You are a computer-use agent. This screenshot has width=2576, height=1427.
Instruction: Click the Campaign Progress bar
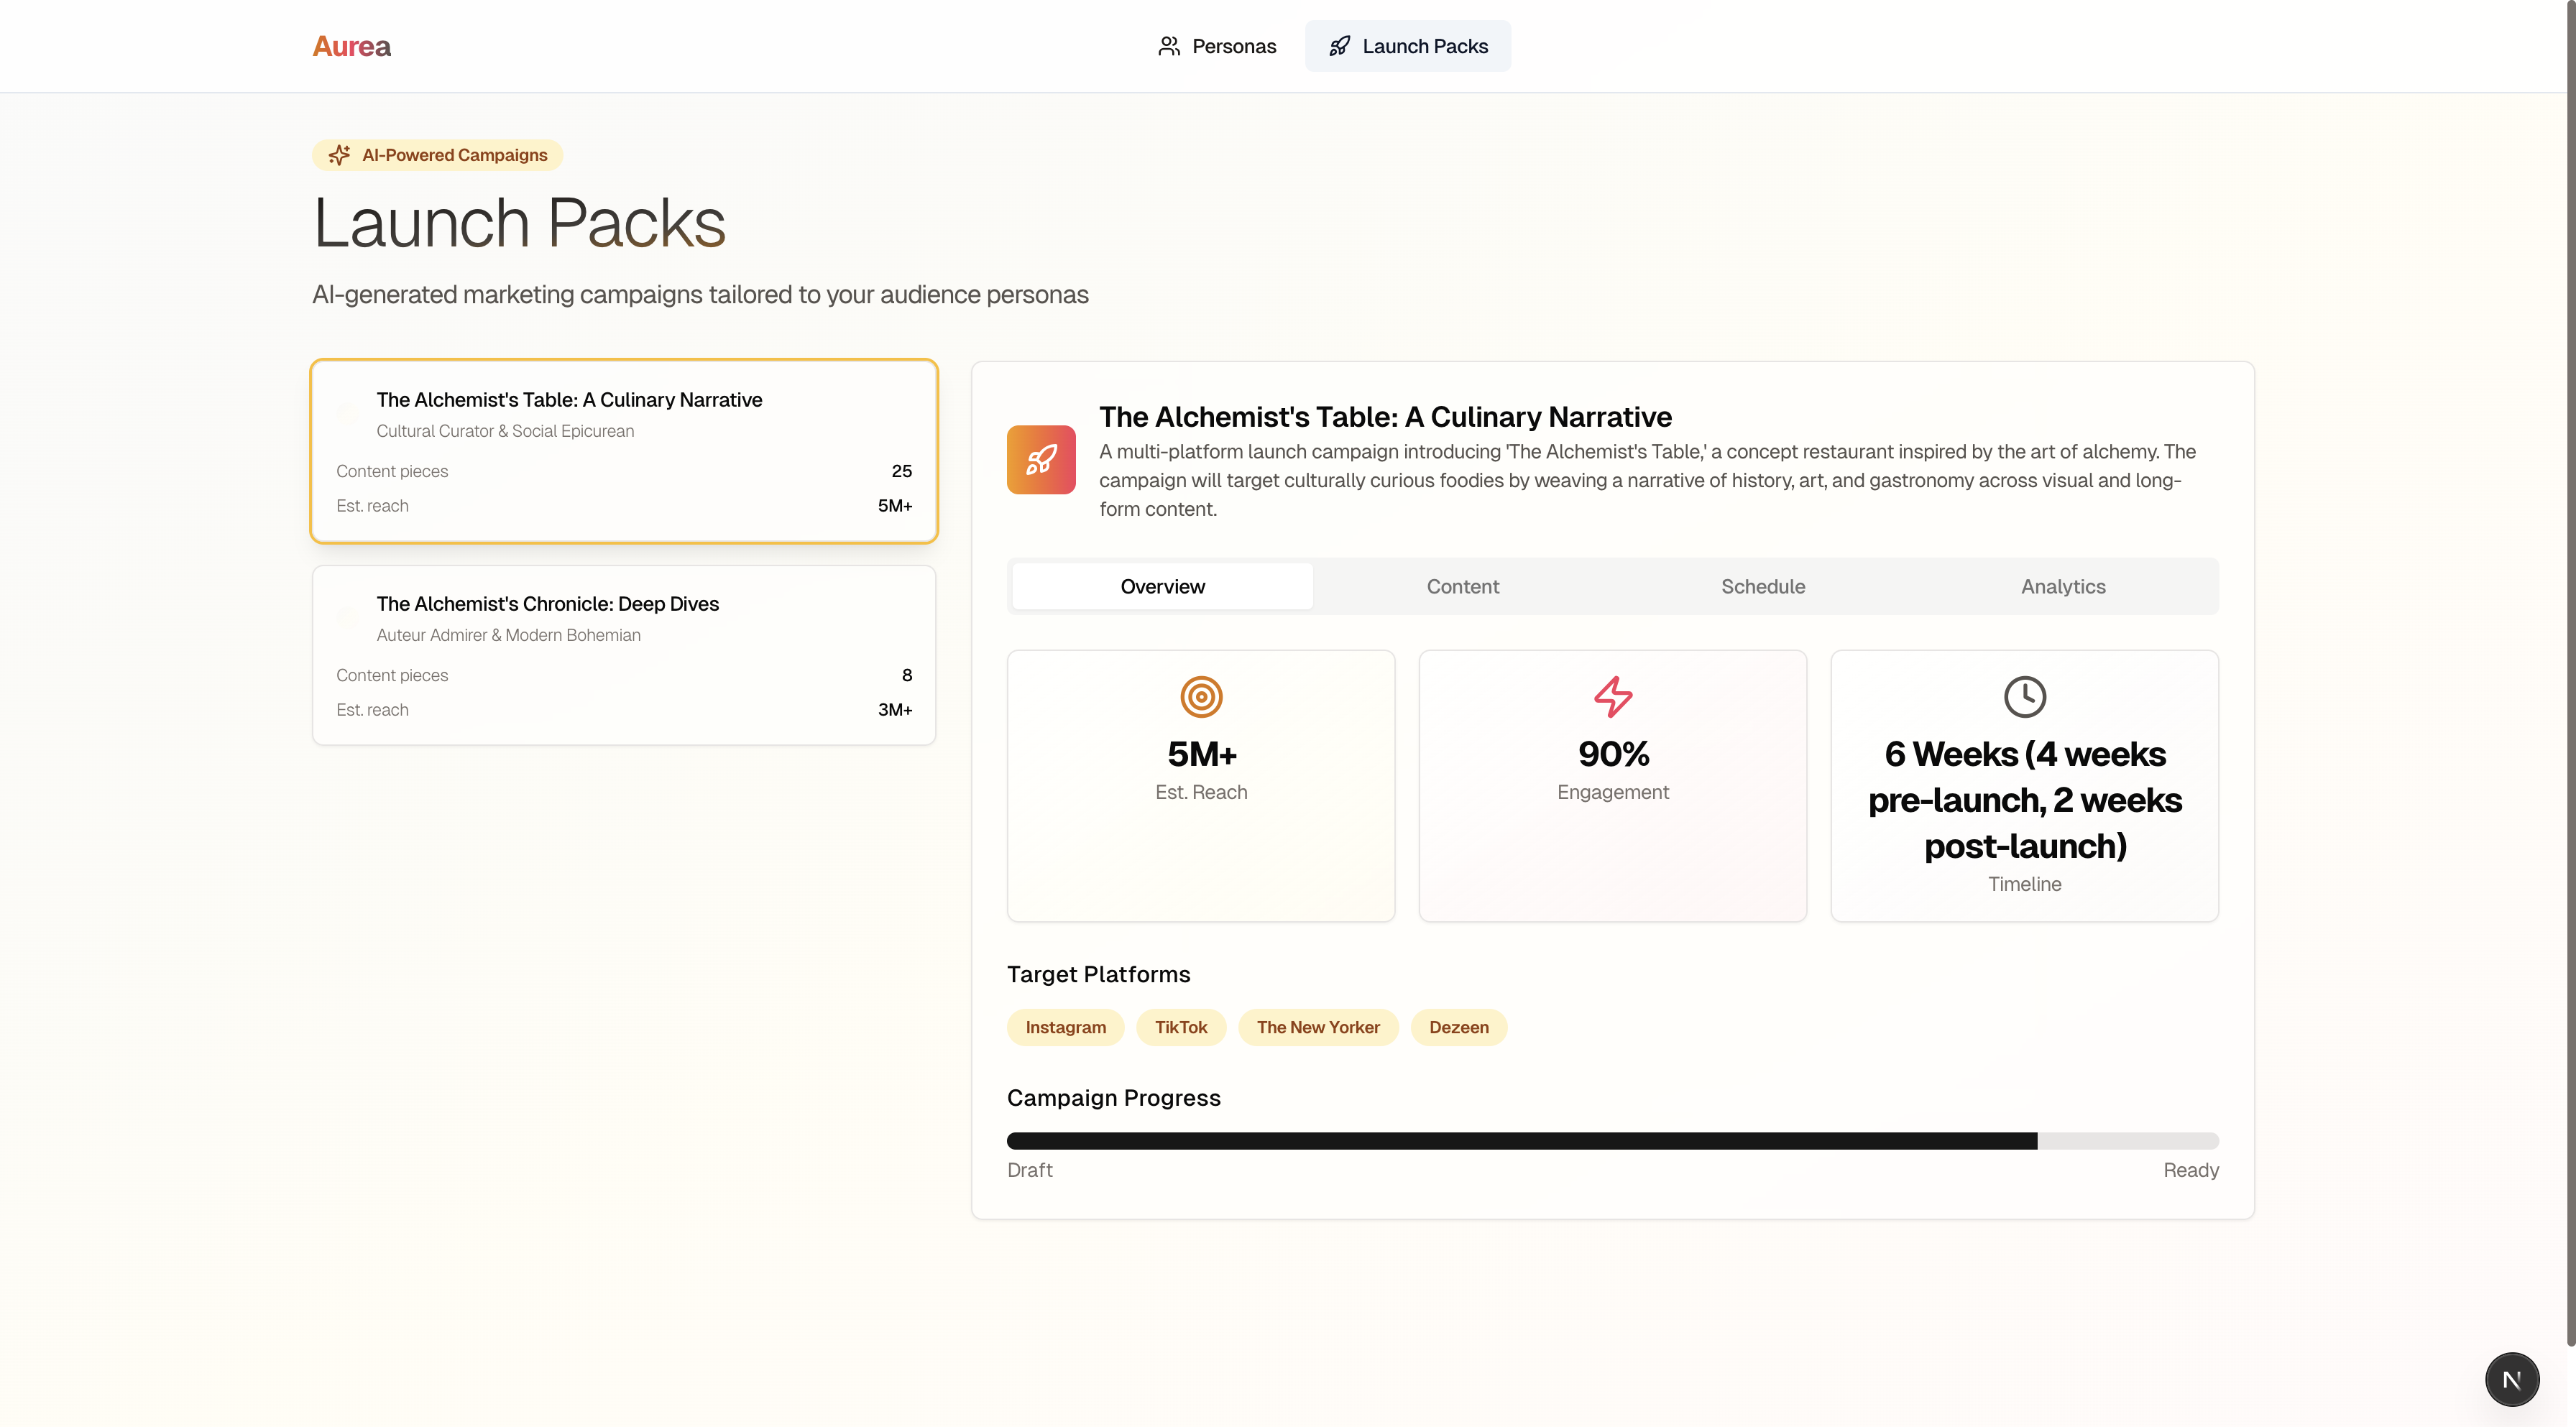[1612, 1141]
